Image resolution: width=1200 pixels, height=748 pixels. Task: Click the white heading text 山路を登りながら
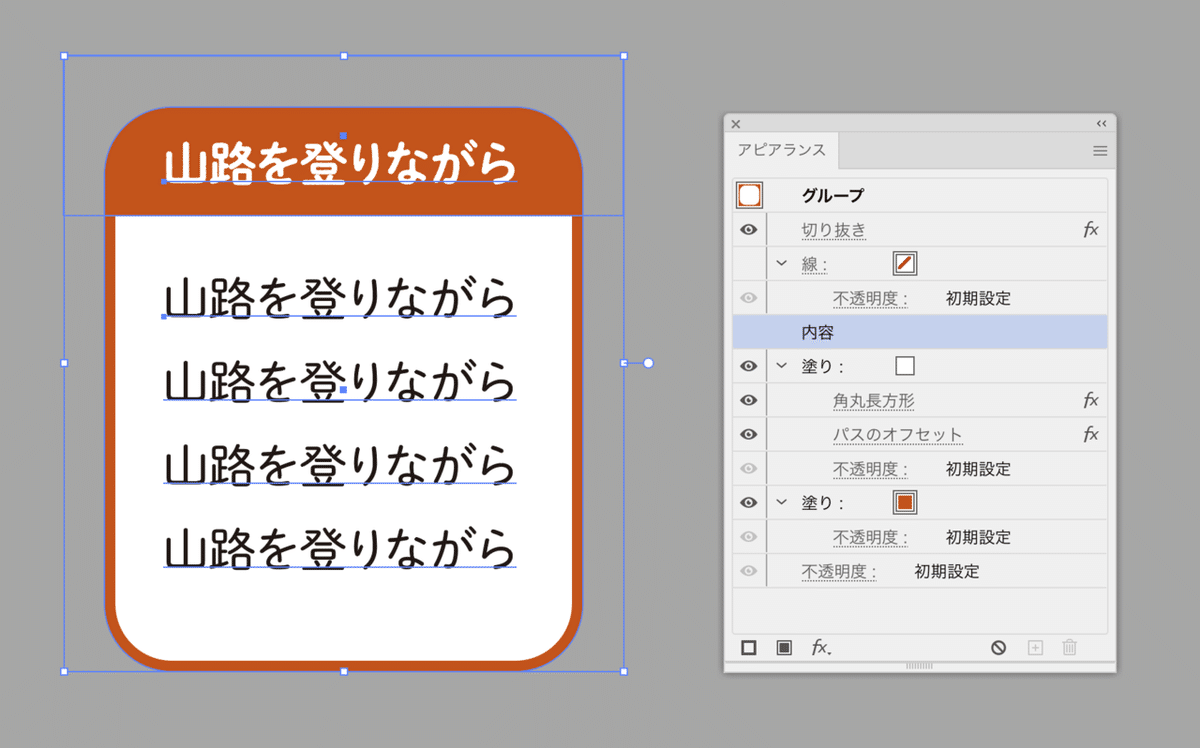click(x=341, y=165)
